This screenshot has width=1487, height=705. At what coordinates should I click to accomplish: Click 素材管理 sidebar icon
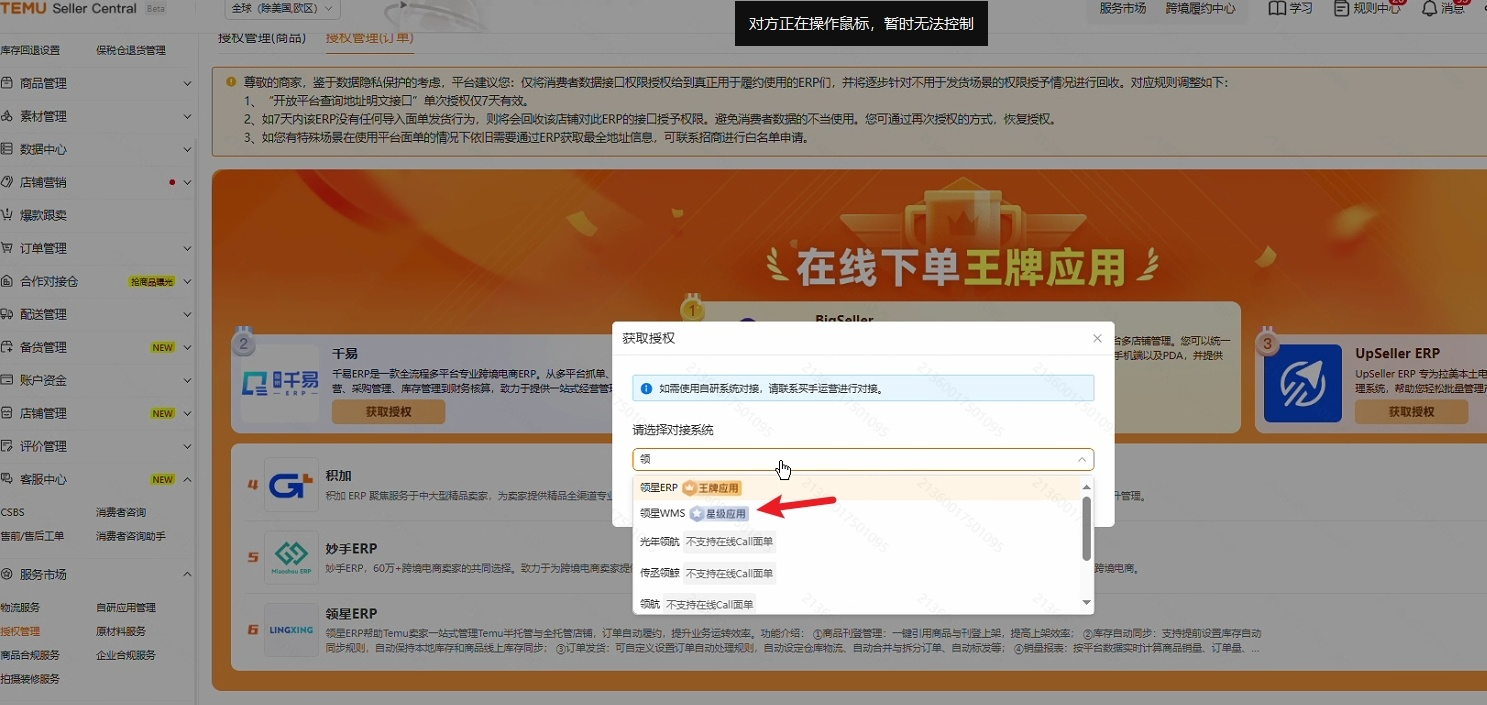click(x=7, y=116)
